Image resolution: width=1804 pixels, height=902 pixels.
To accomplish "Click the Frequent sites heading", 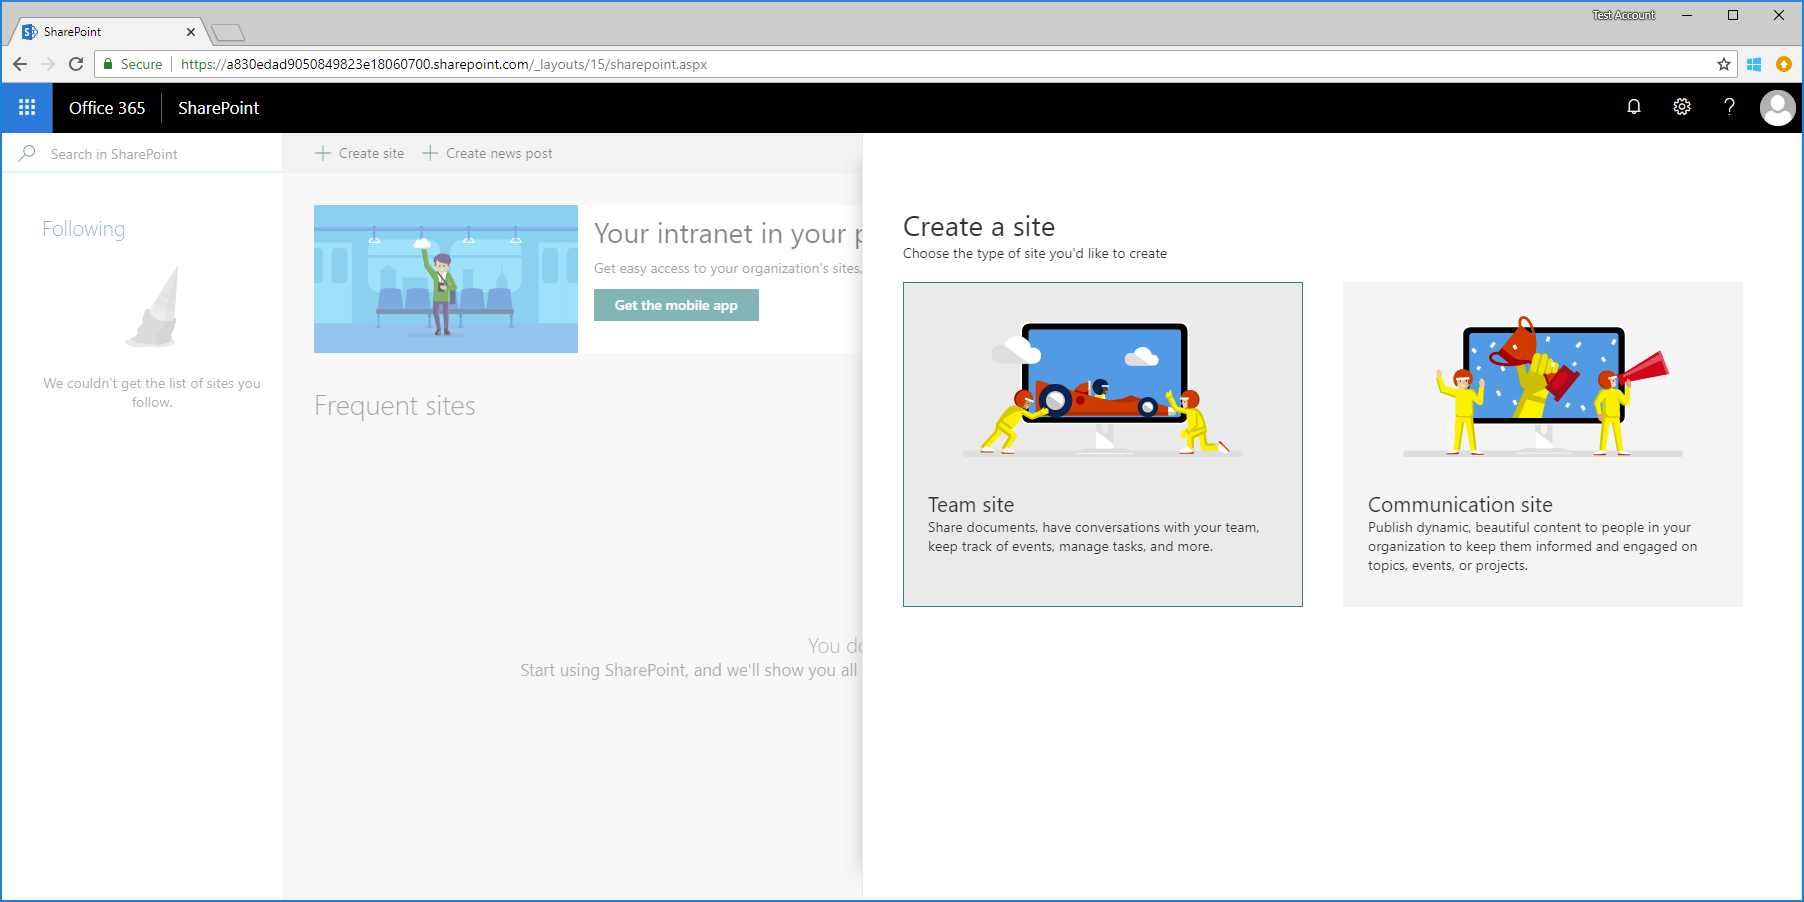I will 395,406.
